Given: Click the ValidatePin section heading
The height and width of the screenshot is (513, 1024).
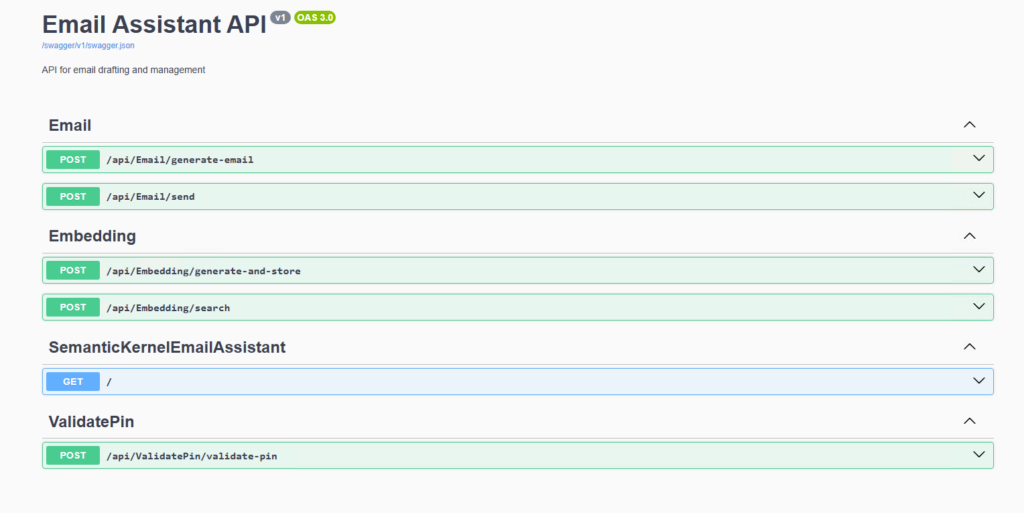Looking at the screenshot, I should (91, 422).
